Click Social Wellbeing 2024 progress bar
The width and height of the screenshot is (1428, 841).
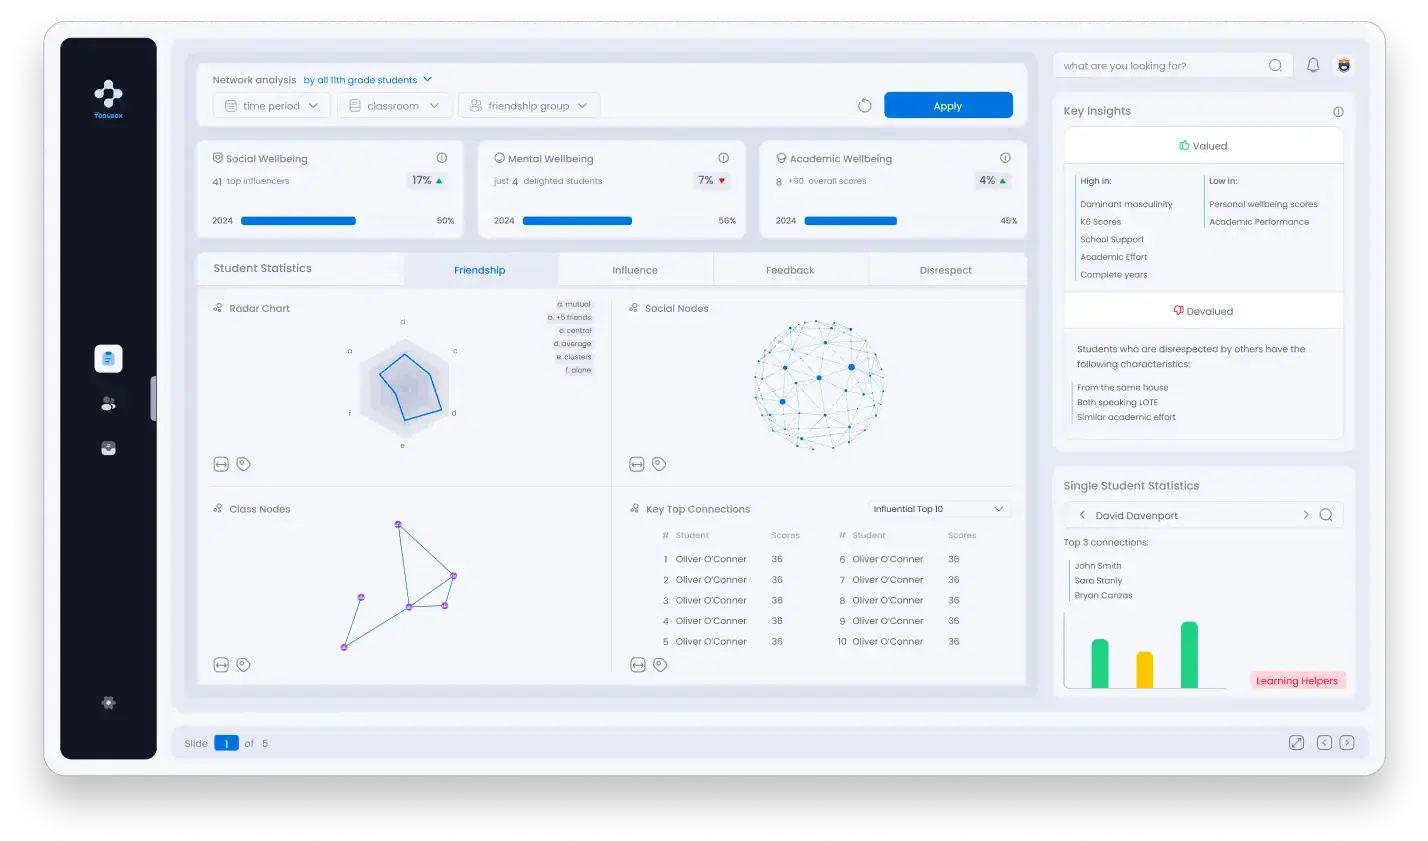[298, 221]
